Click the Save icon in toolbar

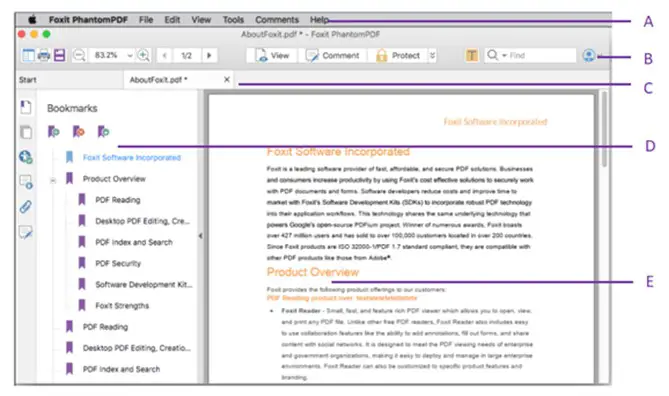click(59, 55)
